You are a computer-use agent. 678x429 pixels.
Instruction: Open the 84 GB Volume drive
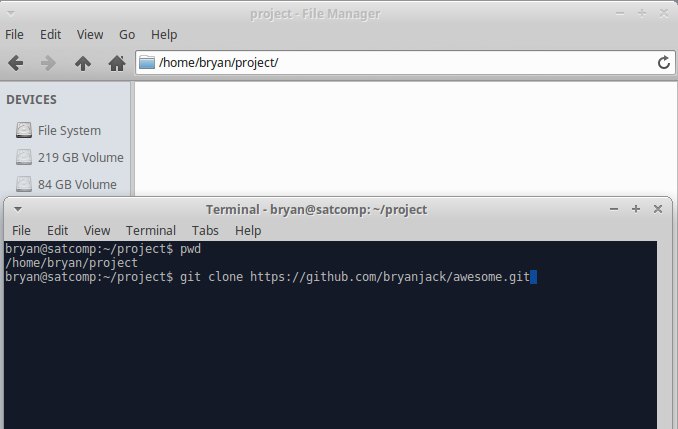pos(66,184)
